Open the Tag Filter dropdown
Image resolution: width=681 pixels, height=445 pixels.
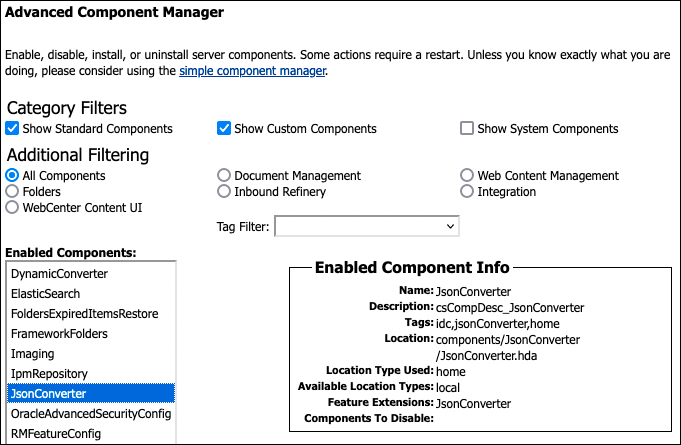click(367, 226)
